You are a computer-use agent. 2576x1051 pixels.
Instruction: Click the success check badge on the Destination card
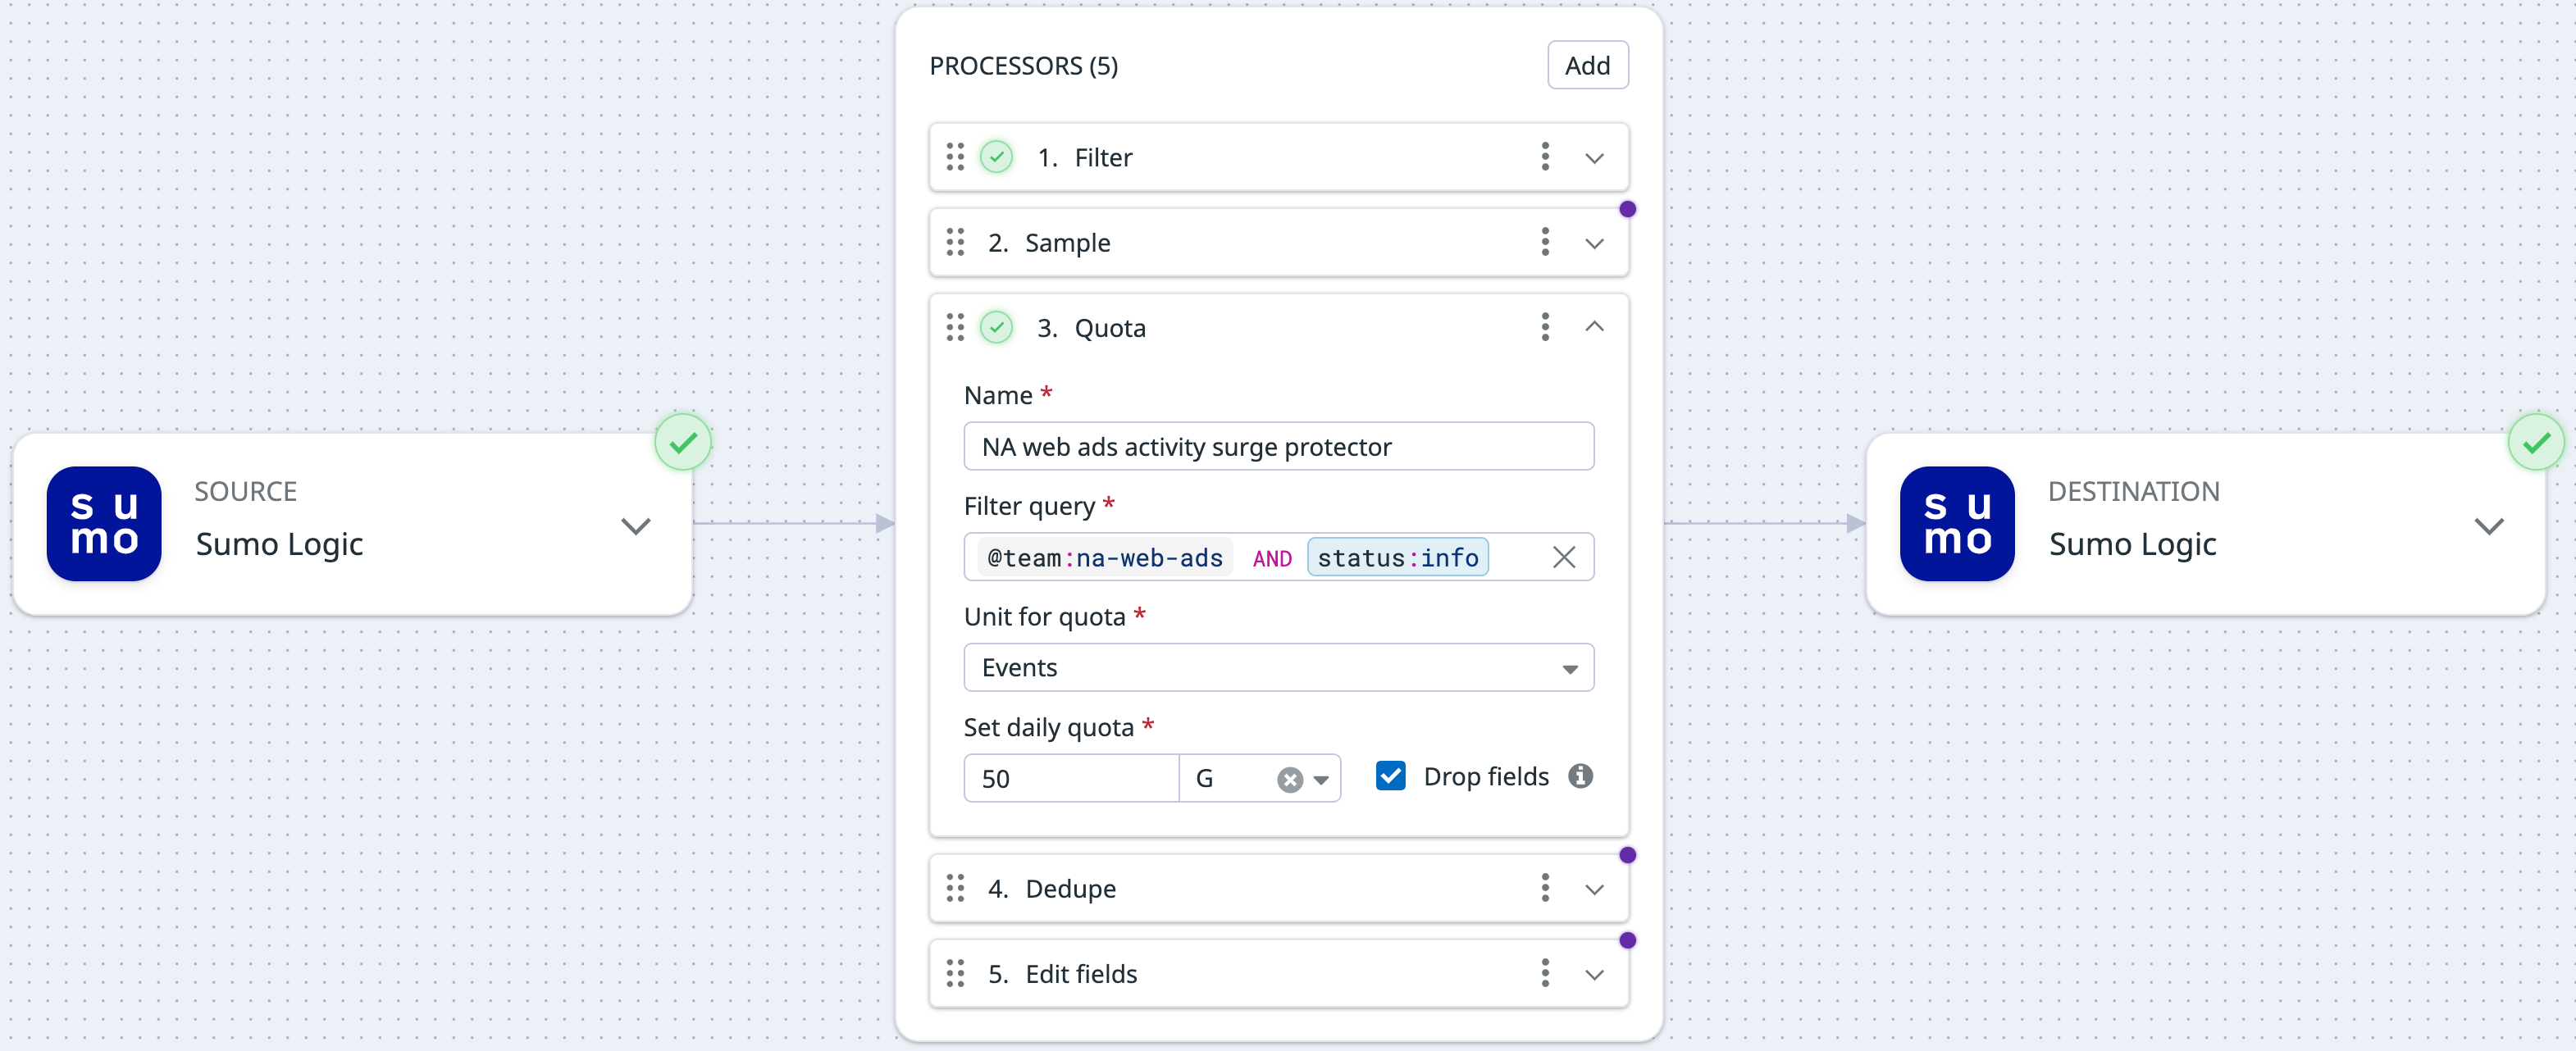[2535, 441]
